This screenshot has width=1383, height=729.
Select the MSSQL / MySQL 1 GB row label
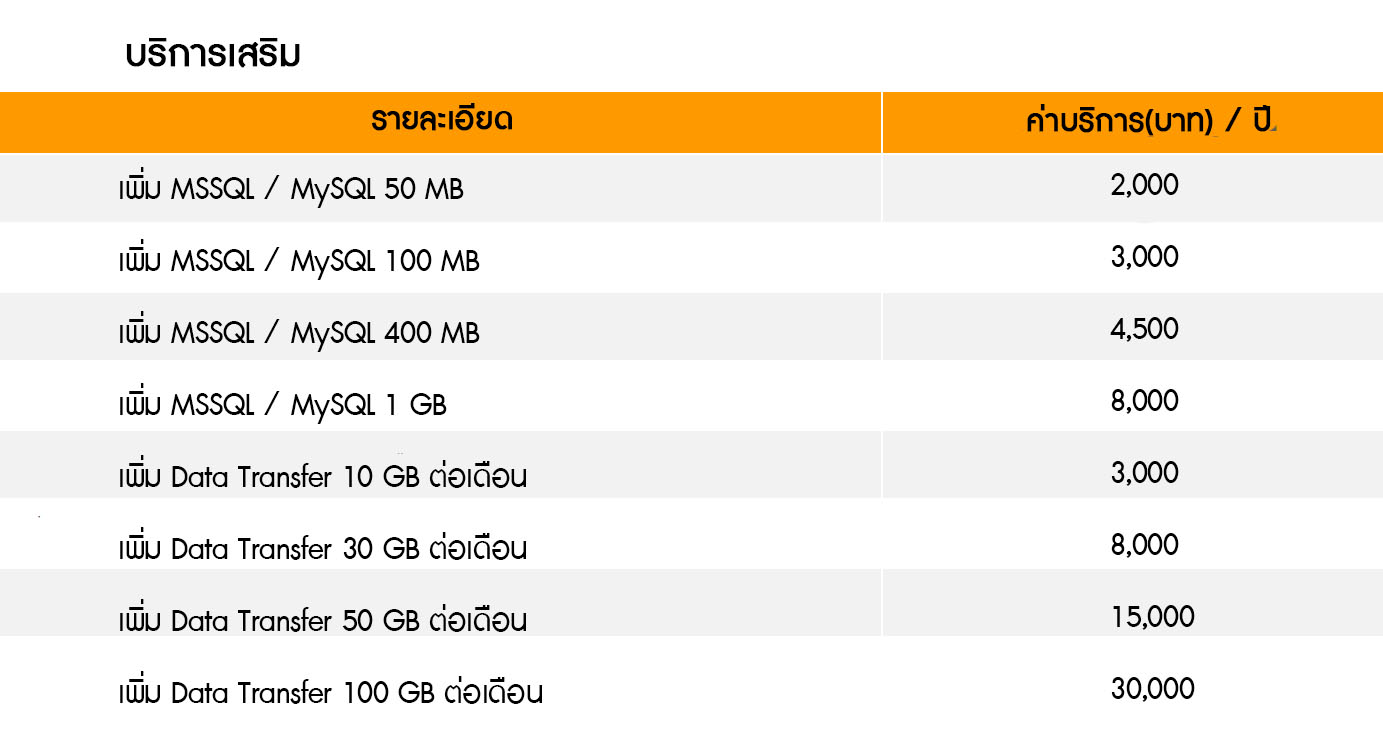tap(282, 405)
